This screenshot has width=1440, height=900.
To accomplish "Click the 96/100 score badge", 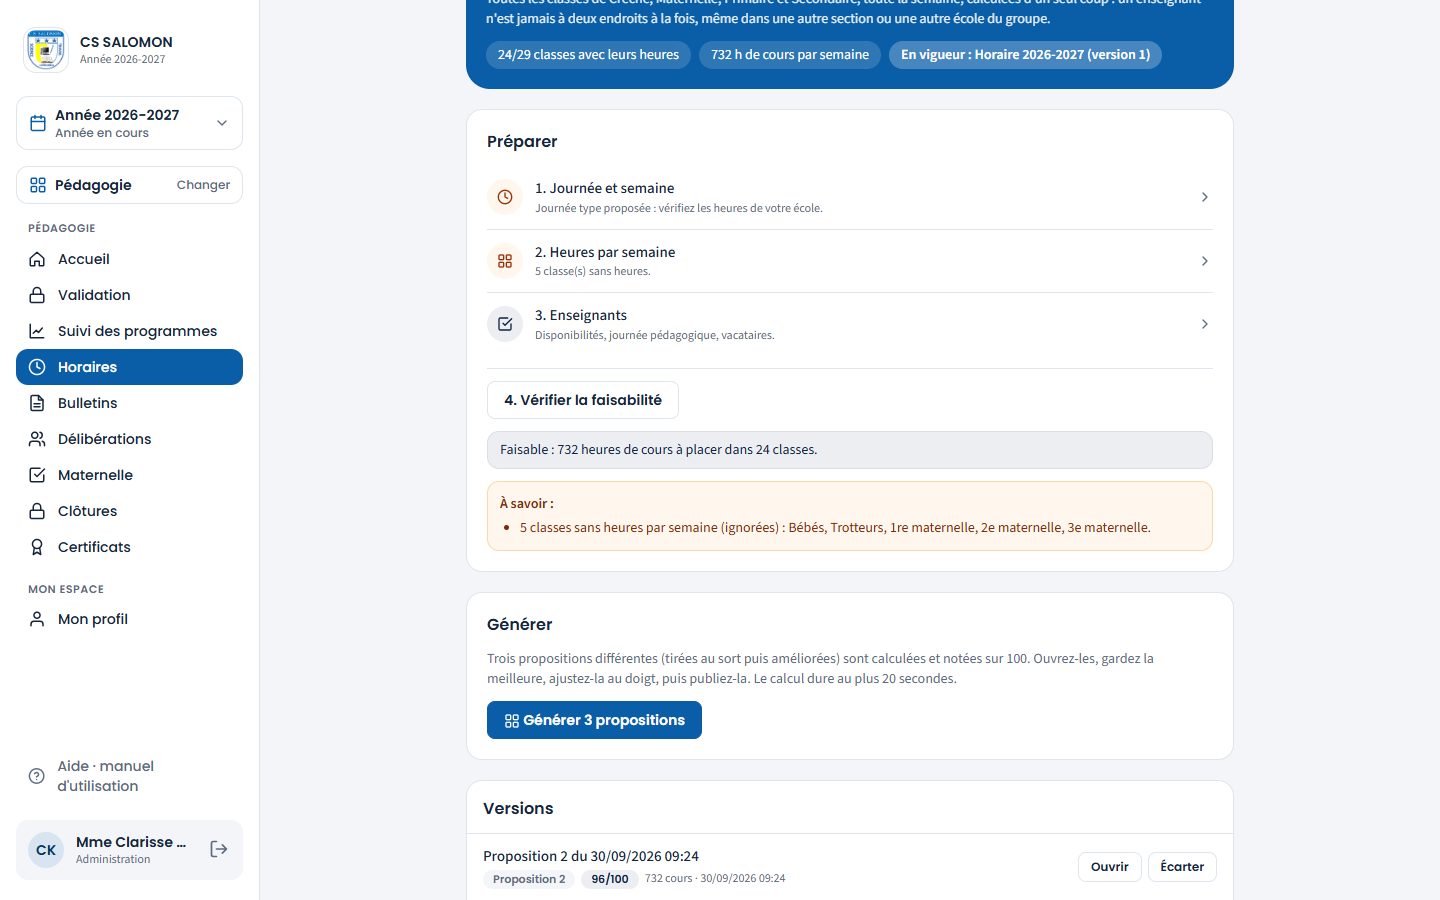I will (x=610, y=879).
